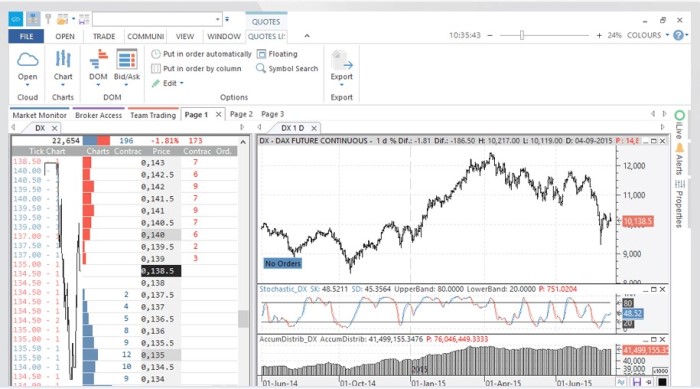Close the DX 1 D chart tab
The width and height of the screenshot is (700, 389).
click(314, 129)
